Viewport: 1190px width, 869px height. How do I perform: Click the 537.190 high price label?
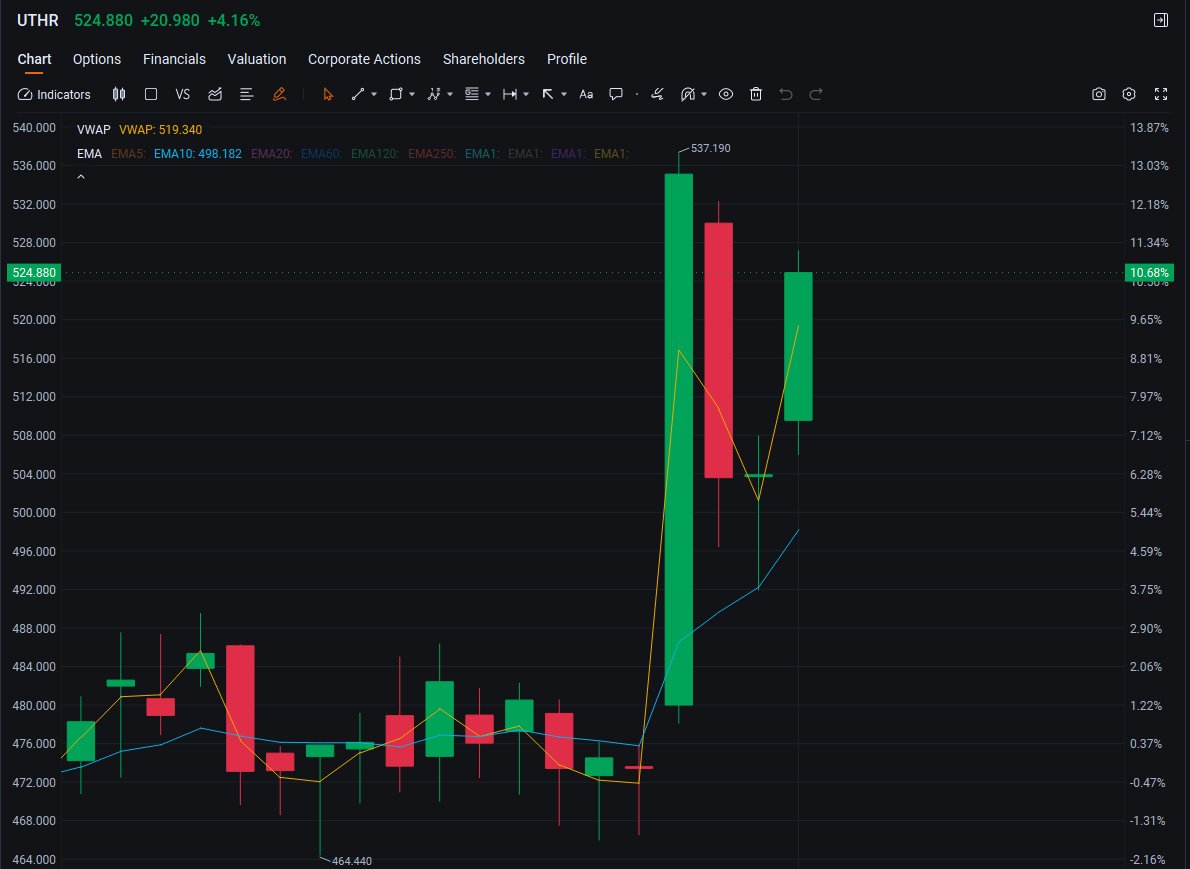pos(710,148)
